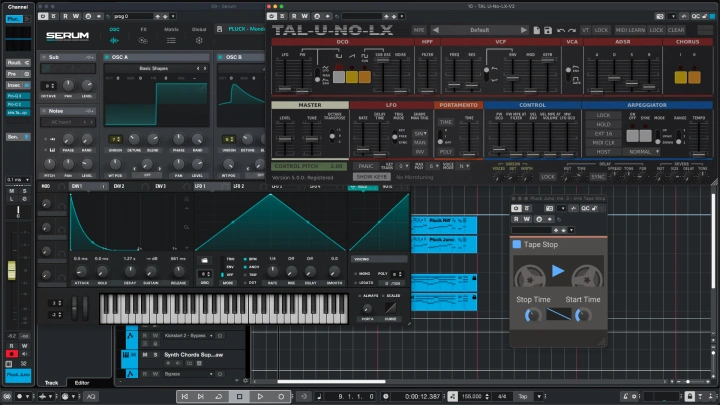
Task: Toggle TAL DCO pulse wave button
Action: point(339,76)
